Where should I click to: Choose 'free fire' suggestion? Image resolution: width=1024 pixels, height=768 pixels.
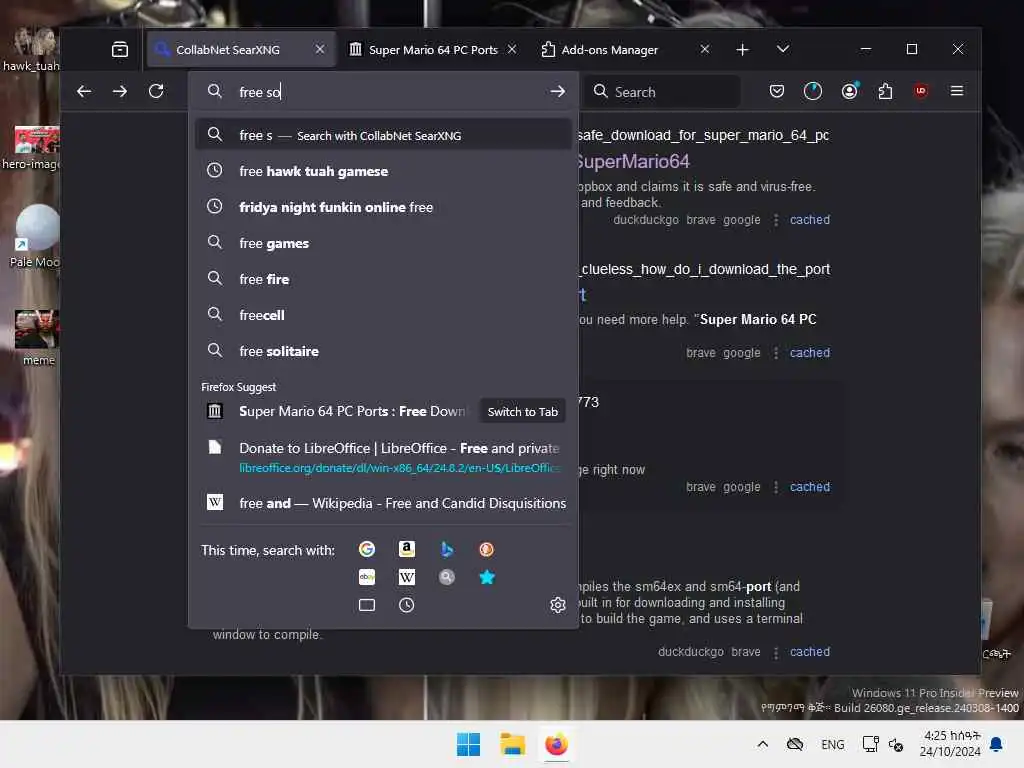[x=383, y=279]
